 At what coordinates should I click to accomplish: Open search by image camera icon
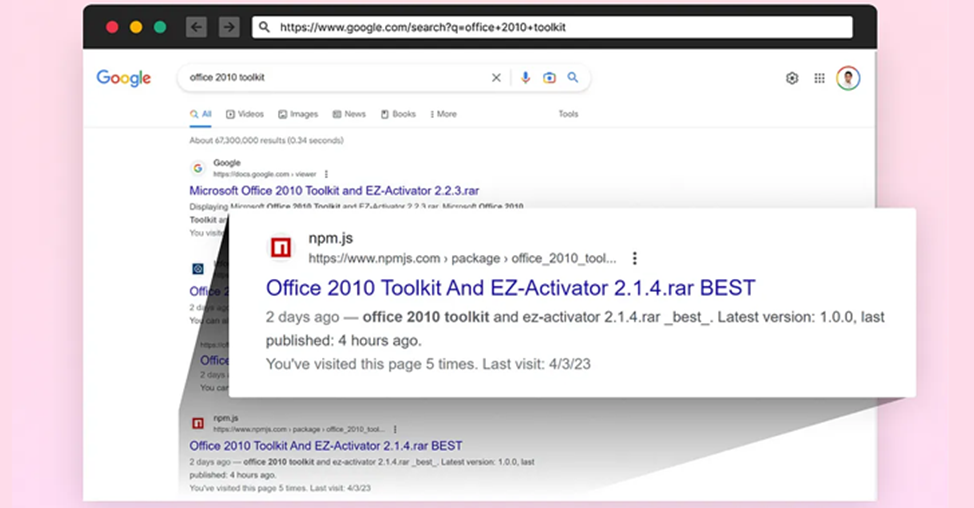click(x=549, y=78)
